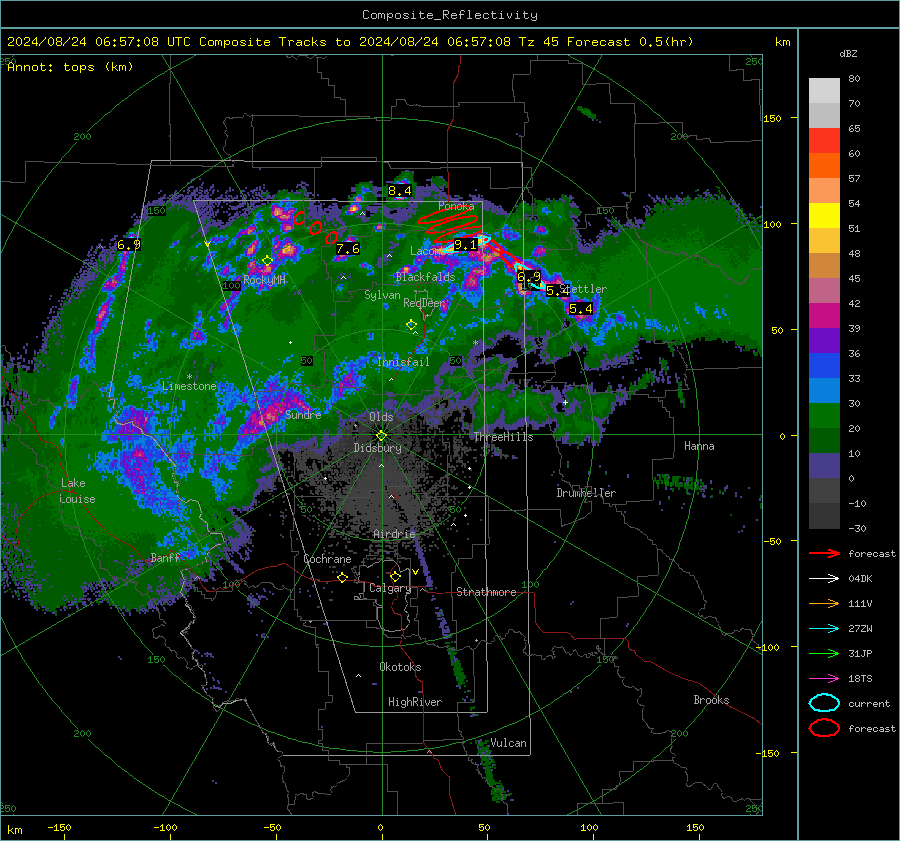This screenshot has height=841, width=900.
Task: Click the cyan current ellipse legend icon
Action: pyautogui.click(x=824, y=703)
